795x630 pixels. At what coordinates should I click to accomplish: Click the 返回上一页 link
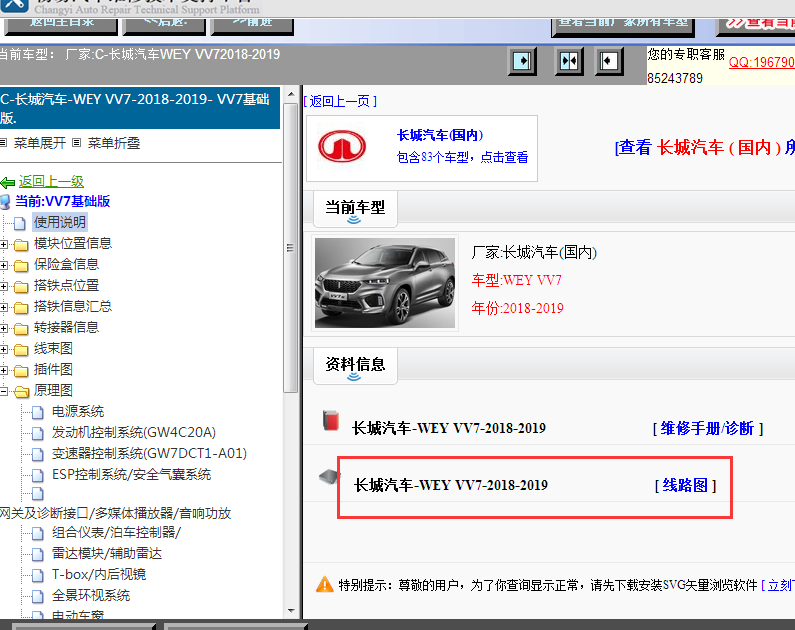[340, 101]
